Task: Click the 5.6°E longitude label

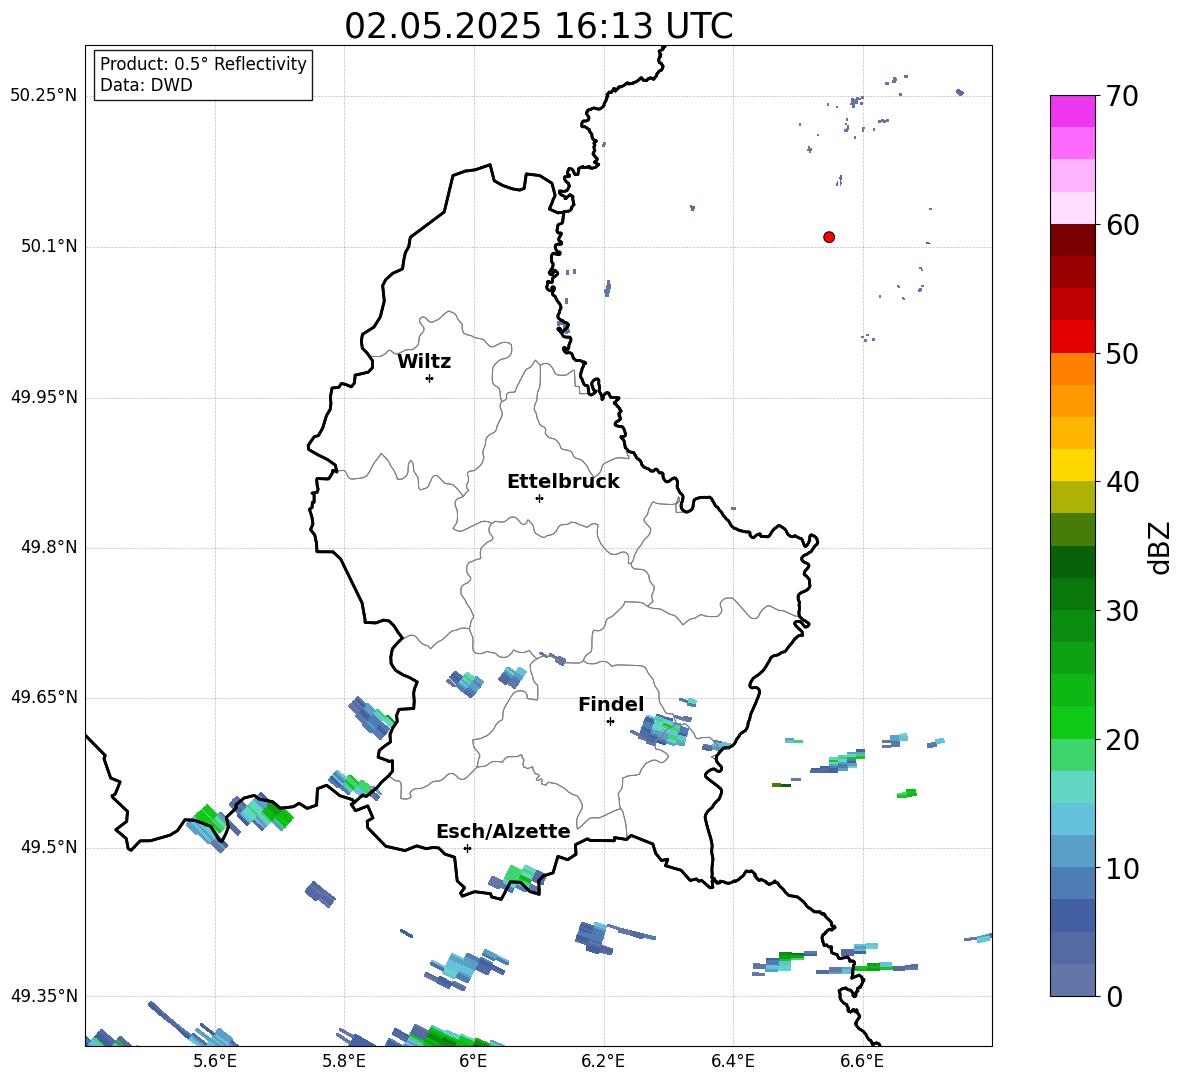Action: (x=215, y=1061)
